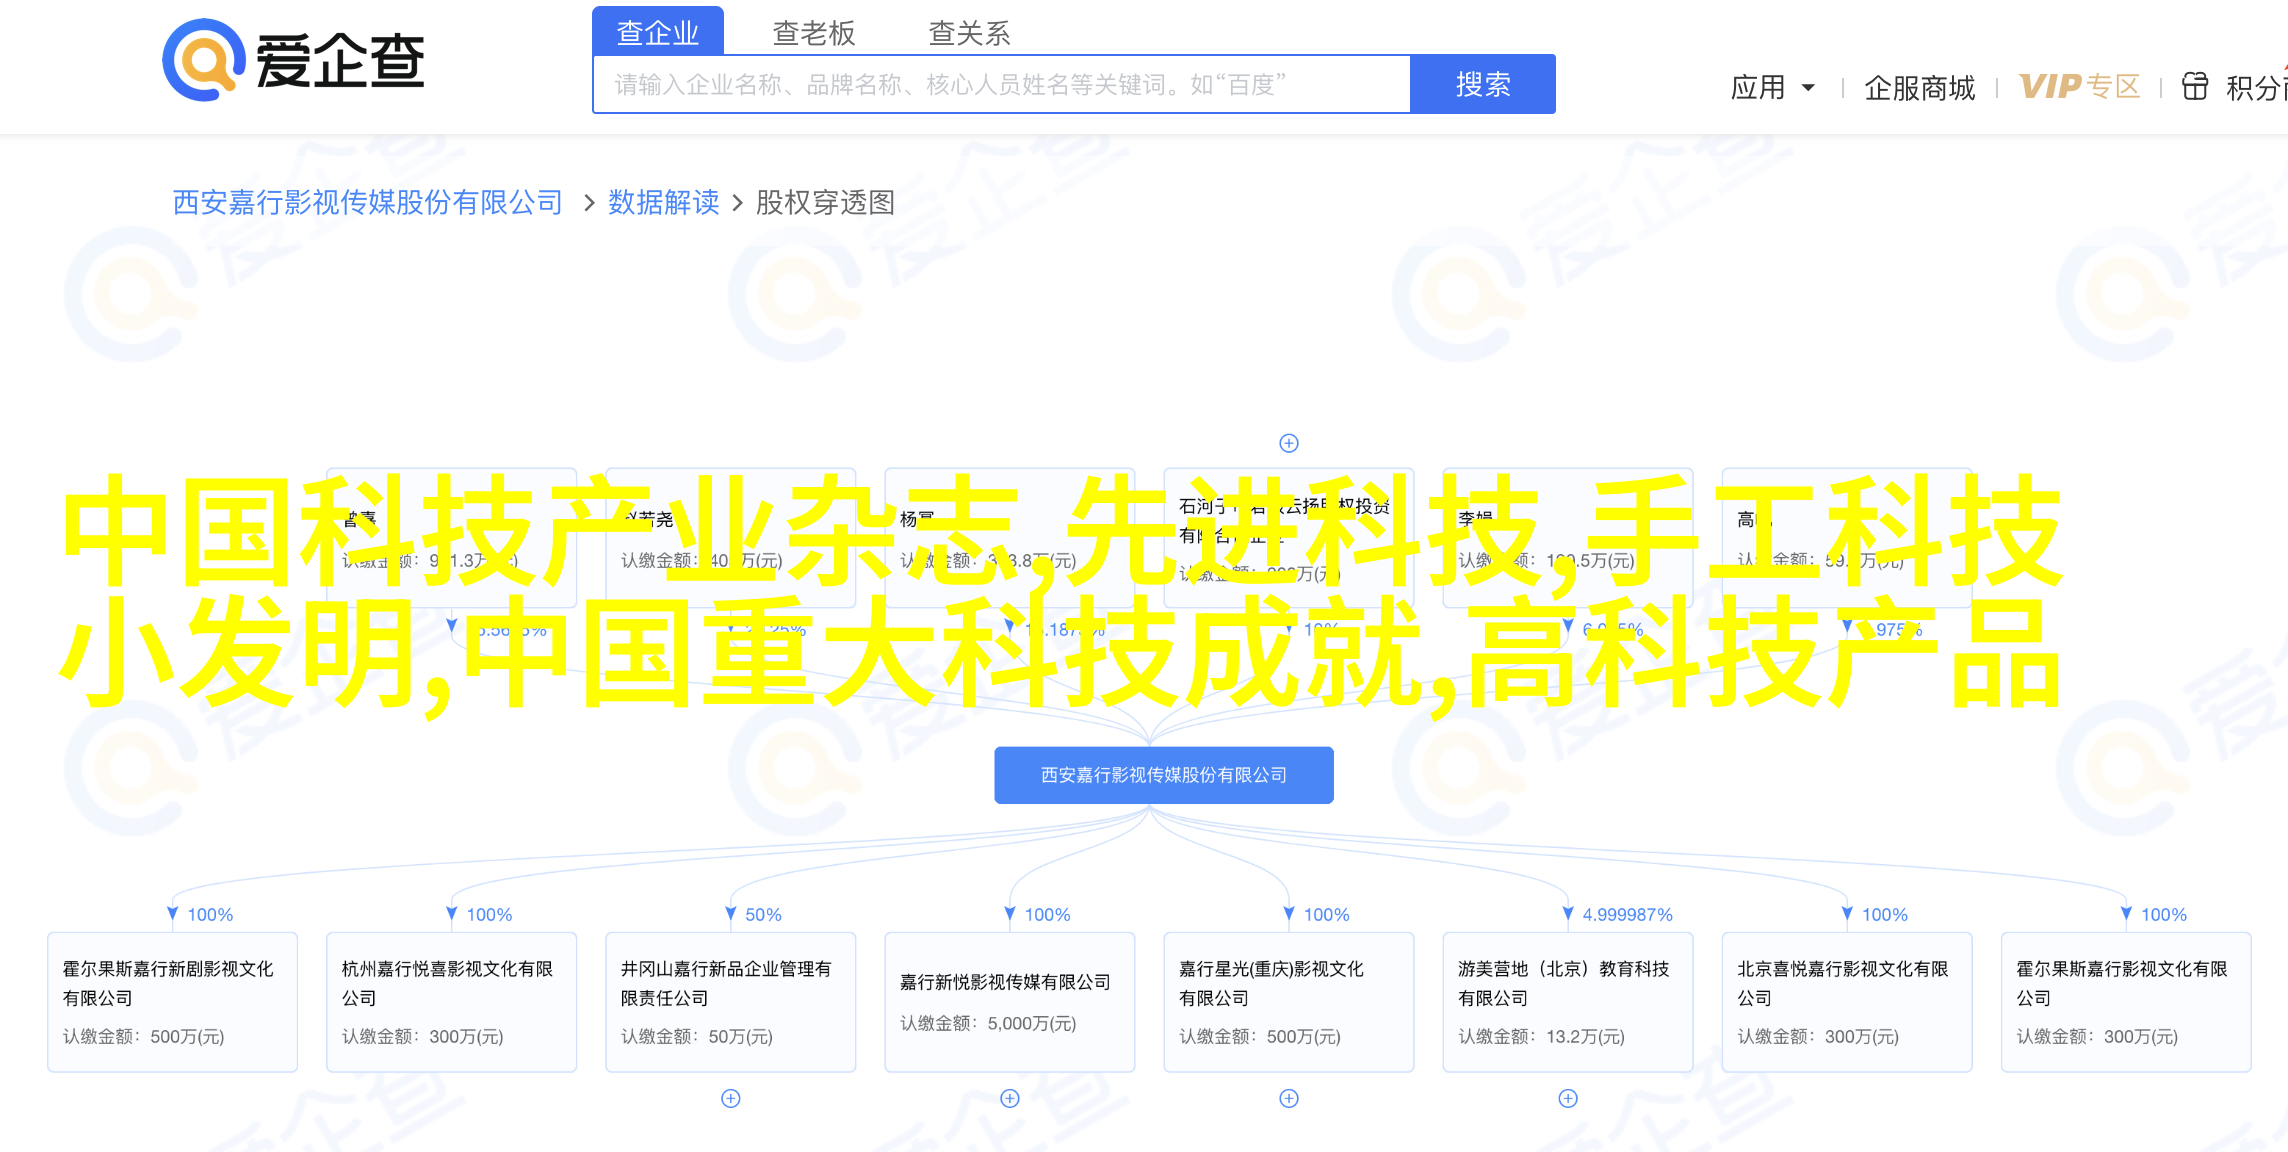Click the 爱企查 logo
The height and width of the screenshot is (1152, 2288).
coord(294,60)
